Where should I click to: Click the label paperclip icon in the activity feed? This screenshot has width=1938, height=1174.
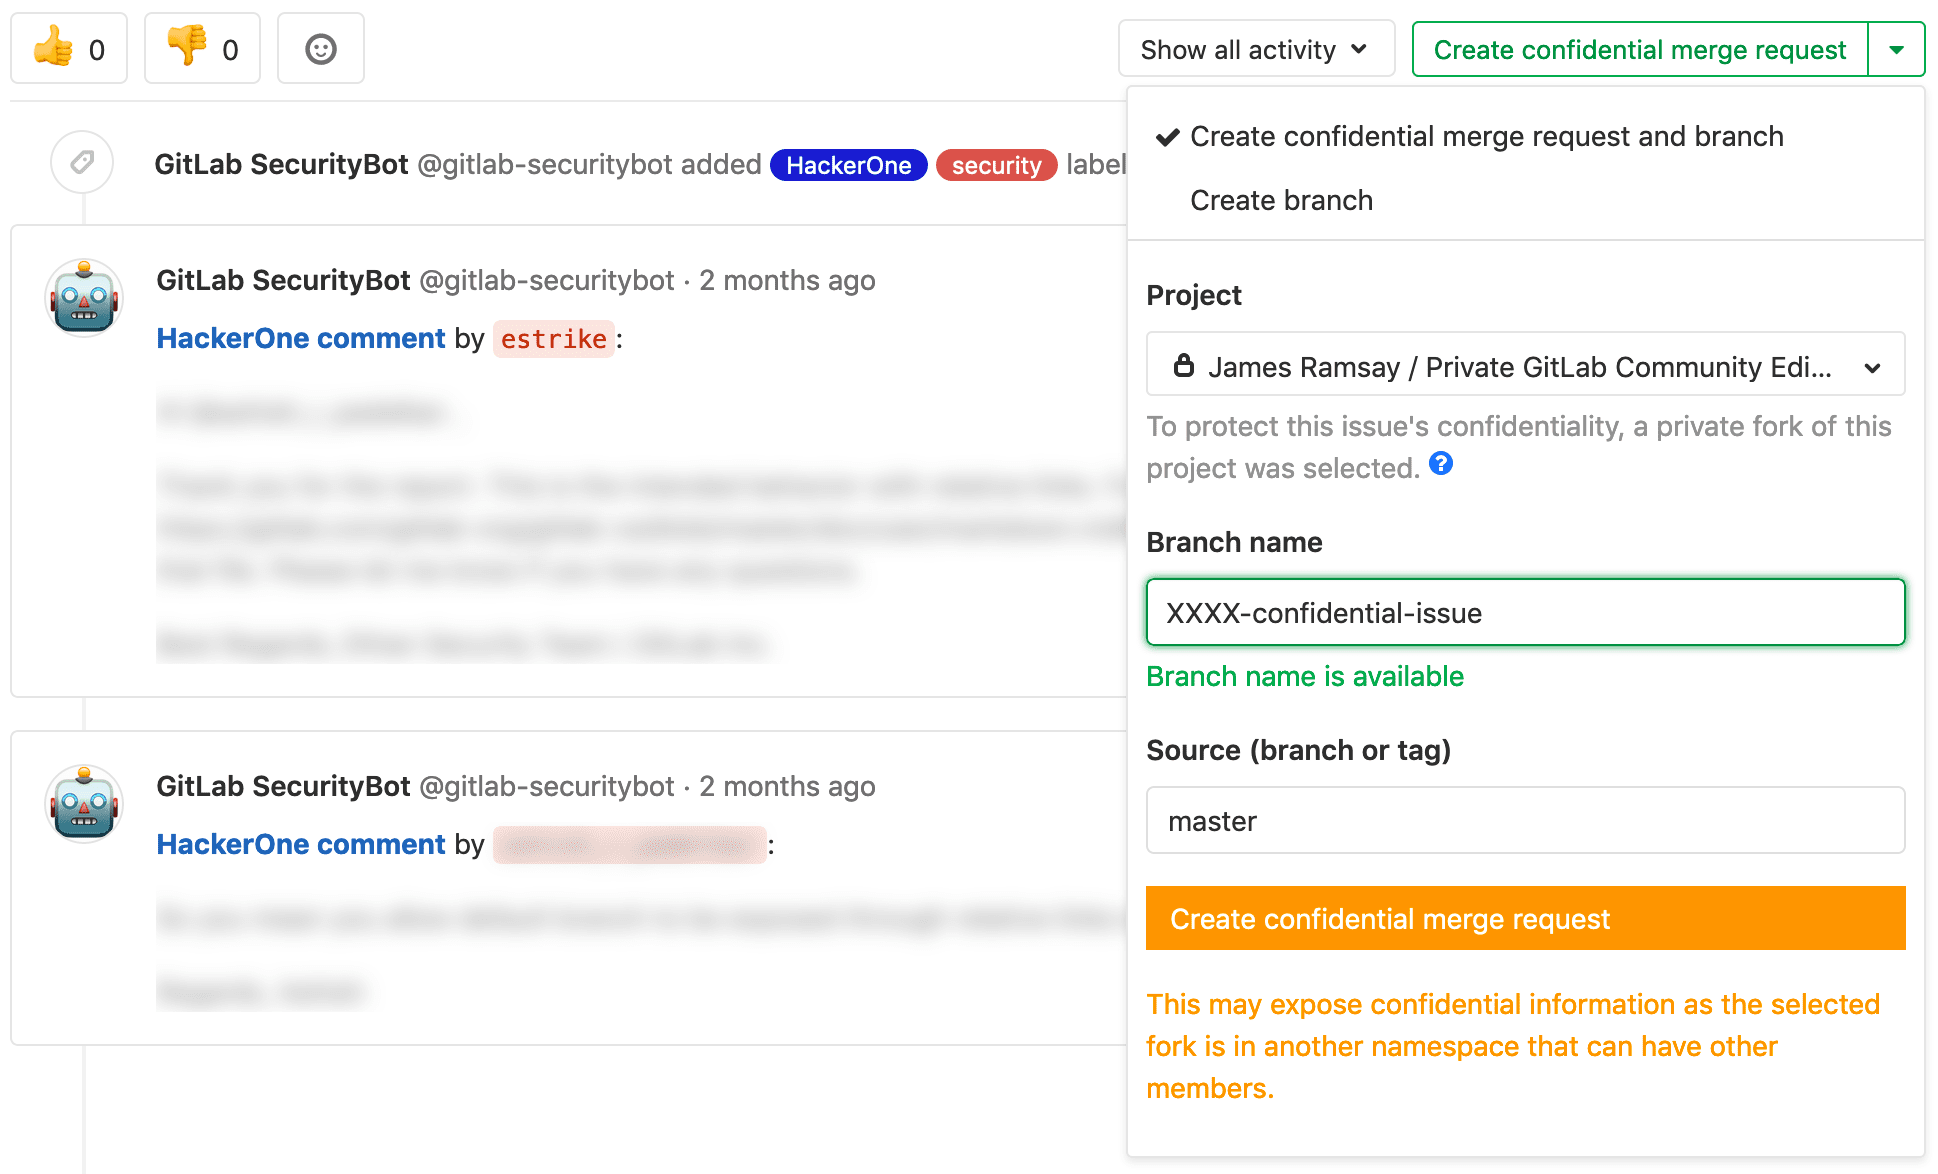pyautogui.click(x=82, y=162)
